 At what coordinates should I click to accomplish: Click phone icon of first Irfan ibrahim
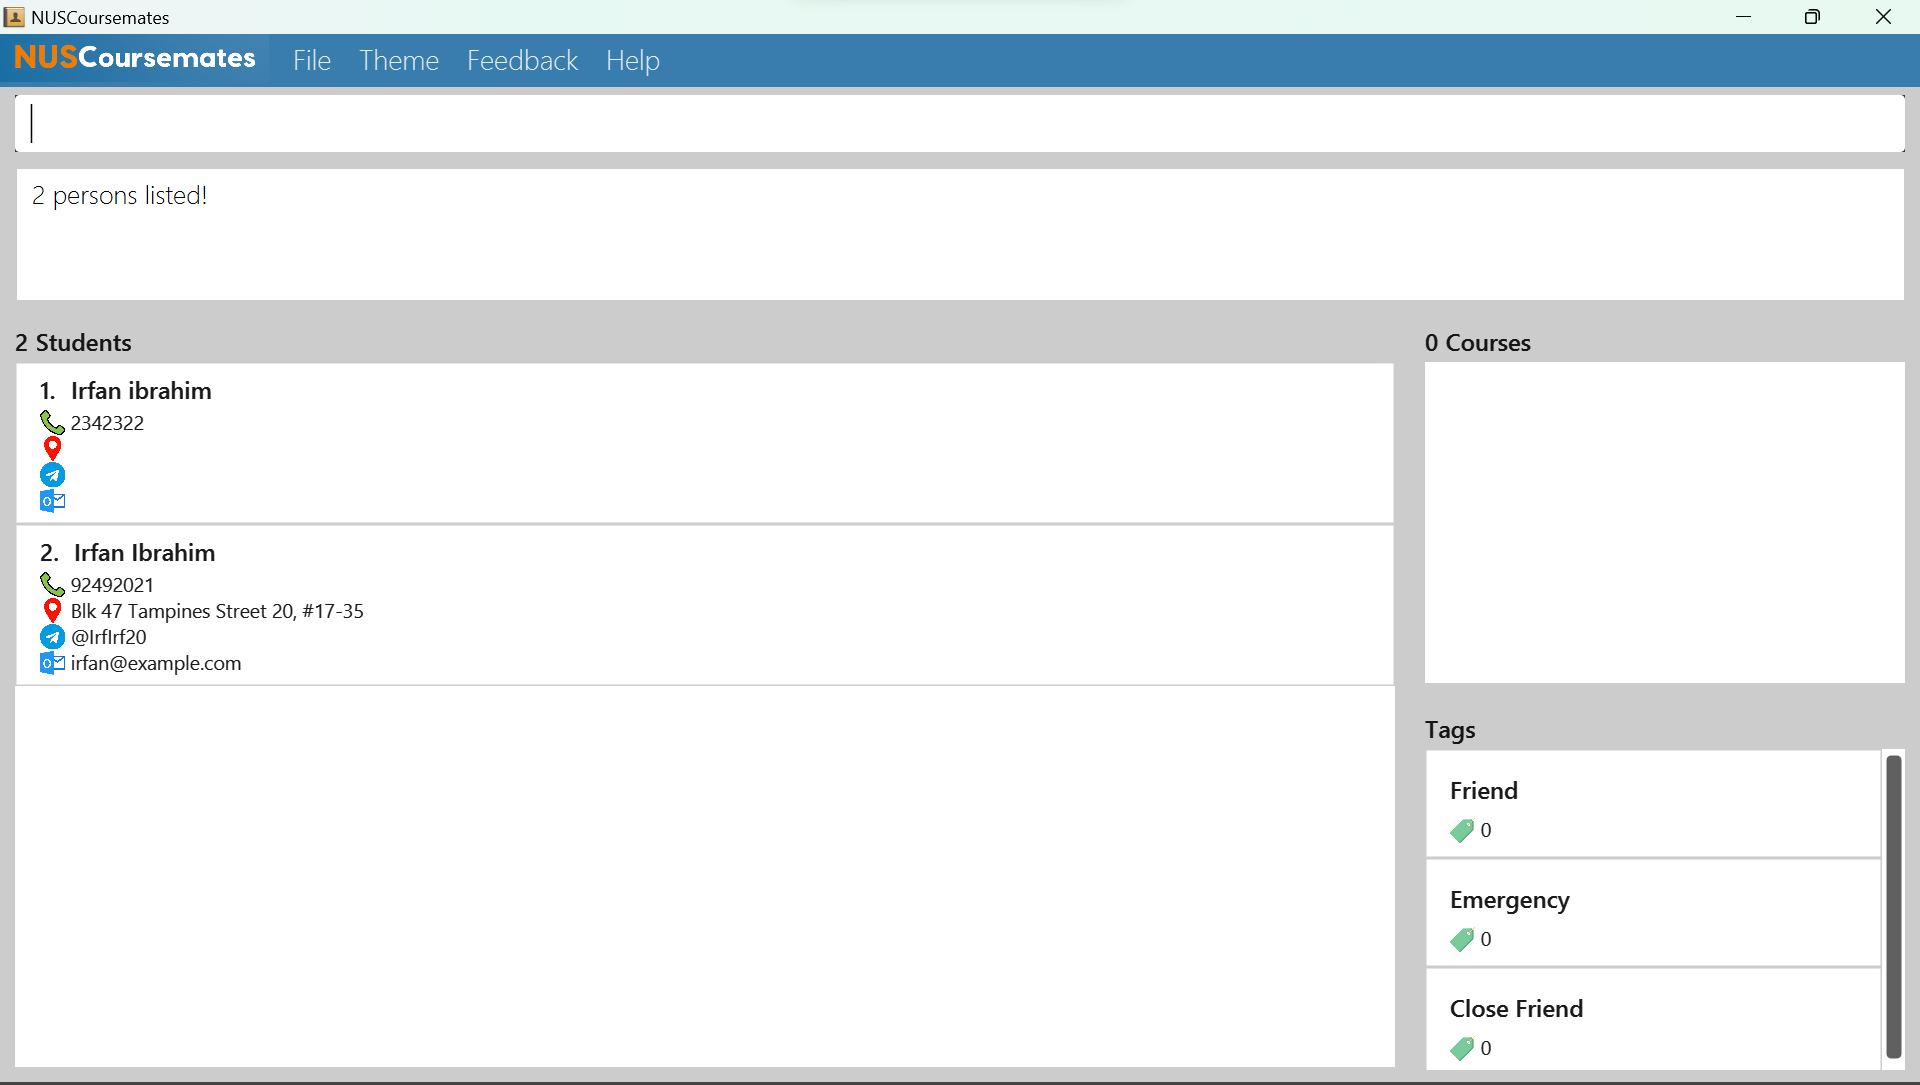coord(52,423)
